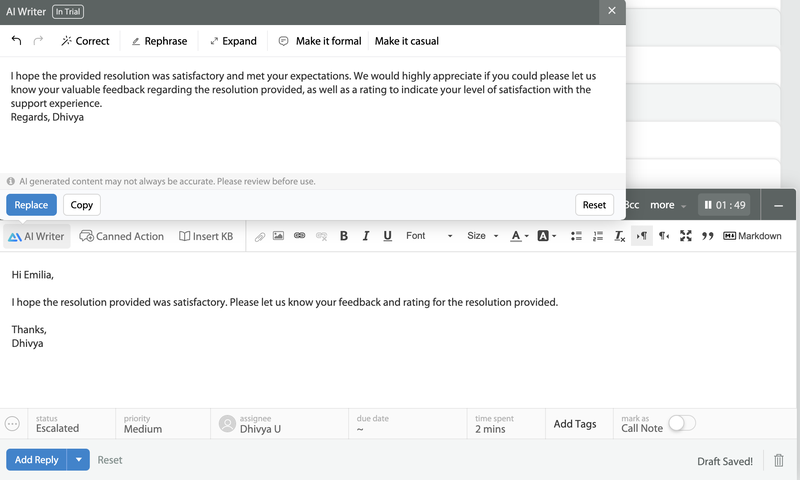This screenshot has height=480, width=800.
Task: Delete the draft with trash icon
Action: (779, 461)
